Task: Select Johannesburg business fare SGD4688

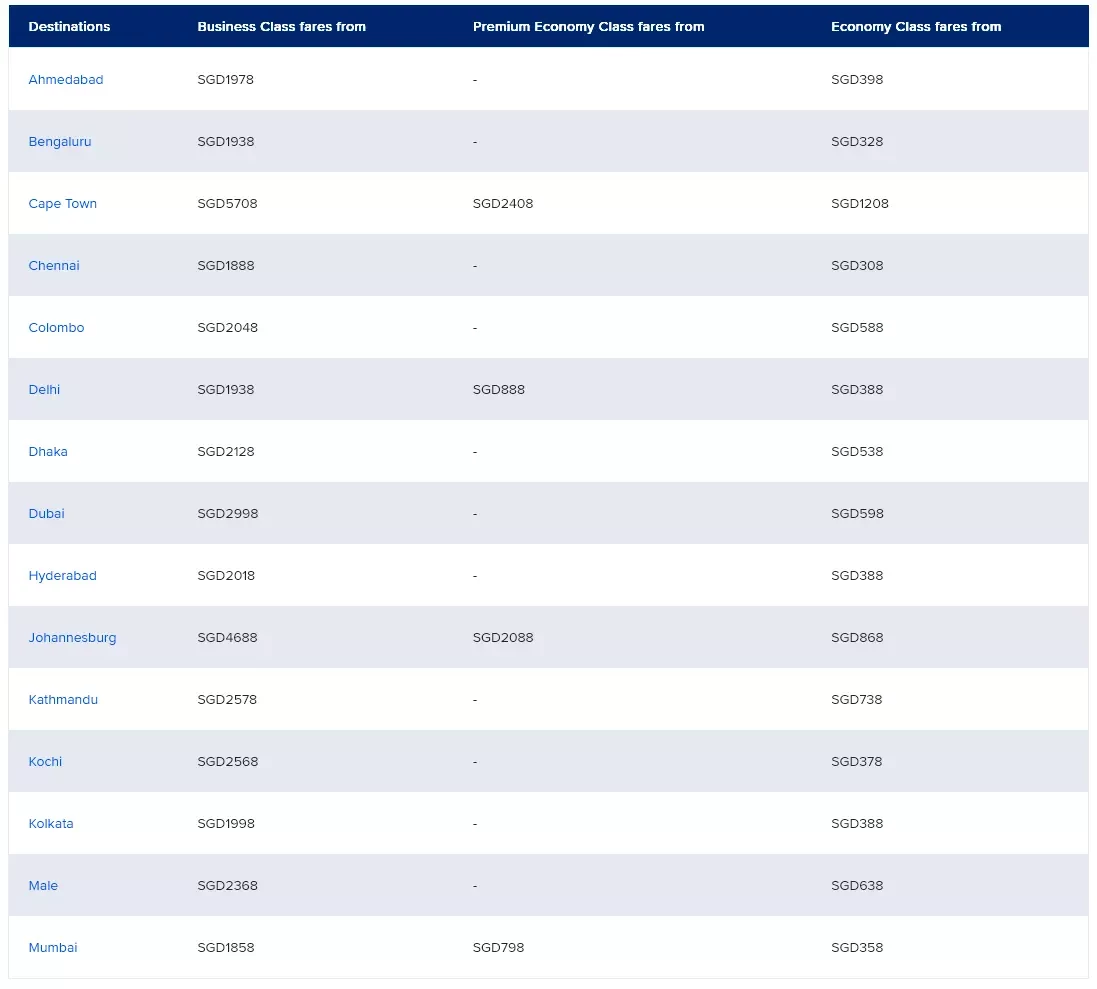Action: 227,638
